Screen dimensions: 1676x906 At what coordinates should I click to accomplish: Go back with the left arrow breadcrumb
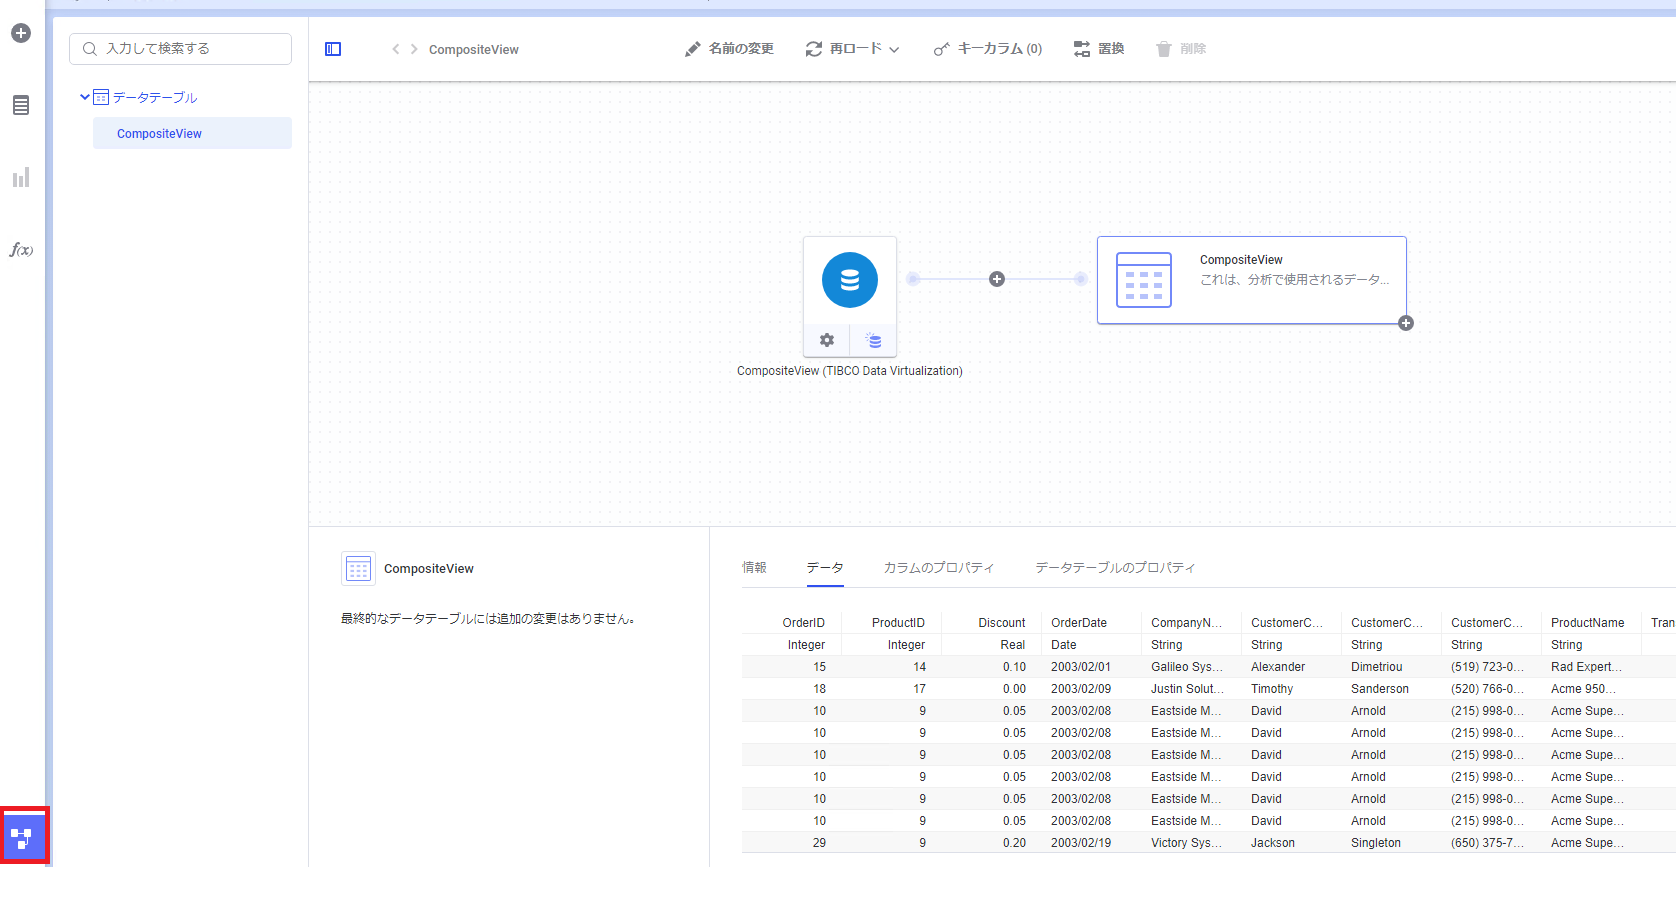tap(396, 49)
